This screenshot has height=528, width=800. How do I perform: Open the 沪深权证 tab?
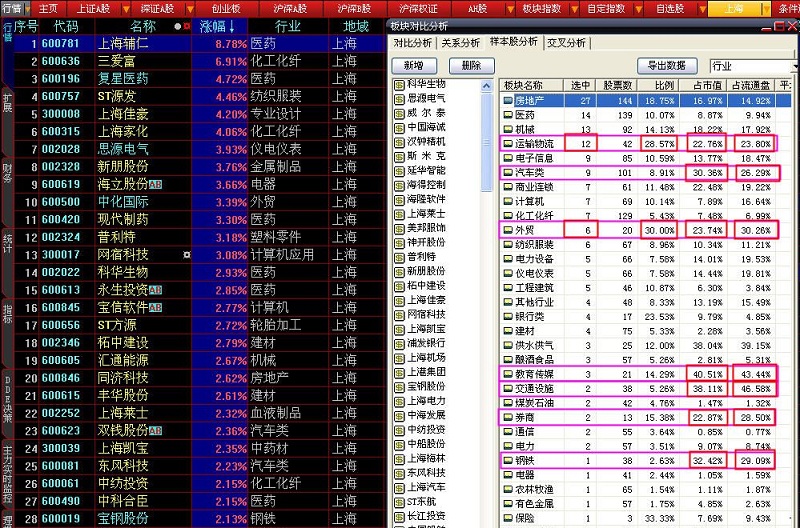coord(419,9)
